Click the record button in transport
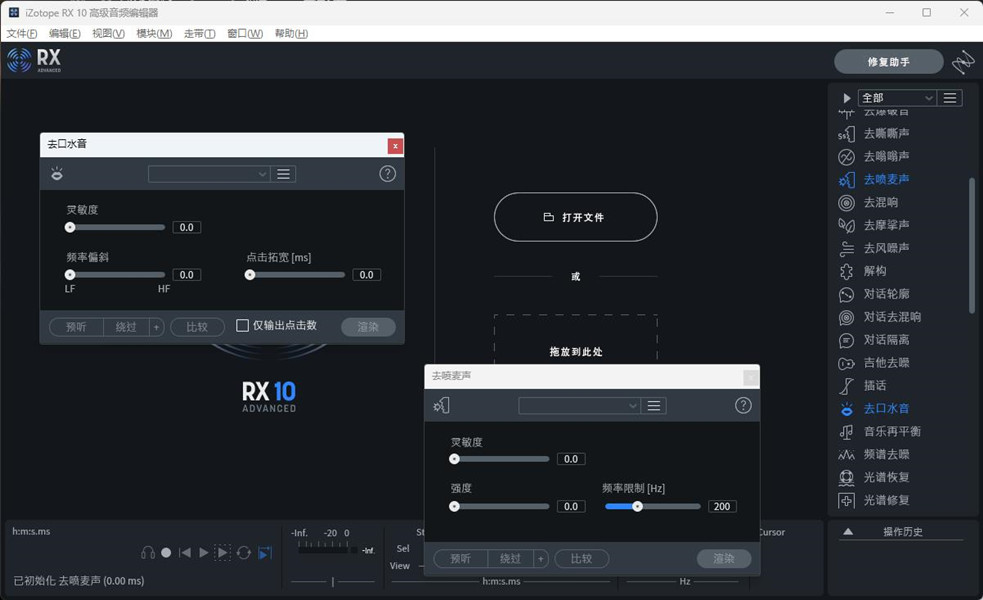Screen dimensions: 983x600 tap(166, 552)
